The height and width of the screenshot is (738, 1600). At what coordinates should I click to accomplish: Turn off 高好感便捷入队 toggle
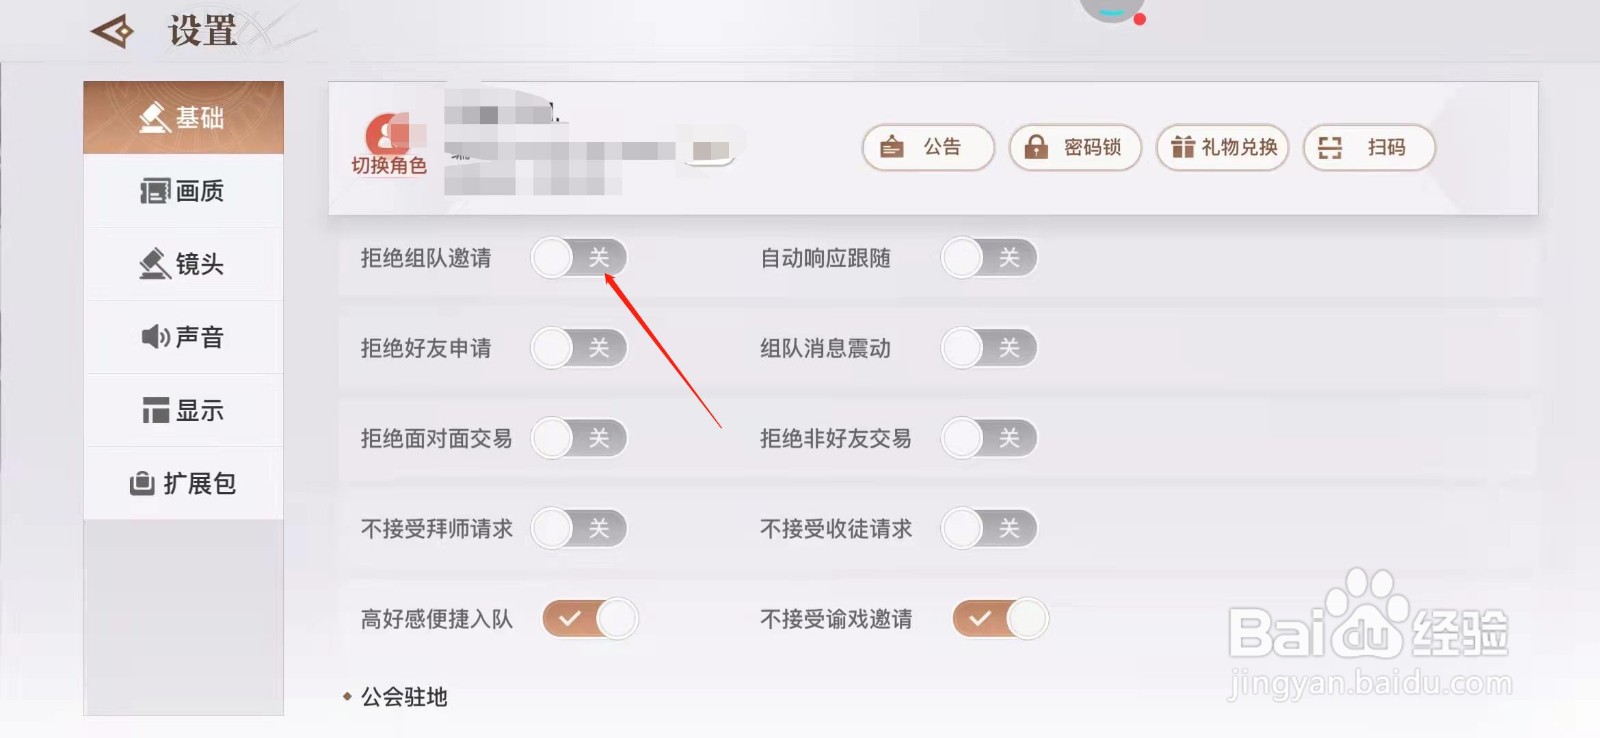(x=590, y=618)
